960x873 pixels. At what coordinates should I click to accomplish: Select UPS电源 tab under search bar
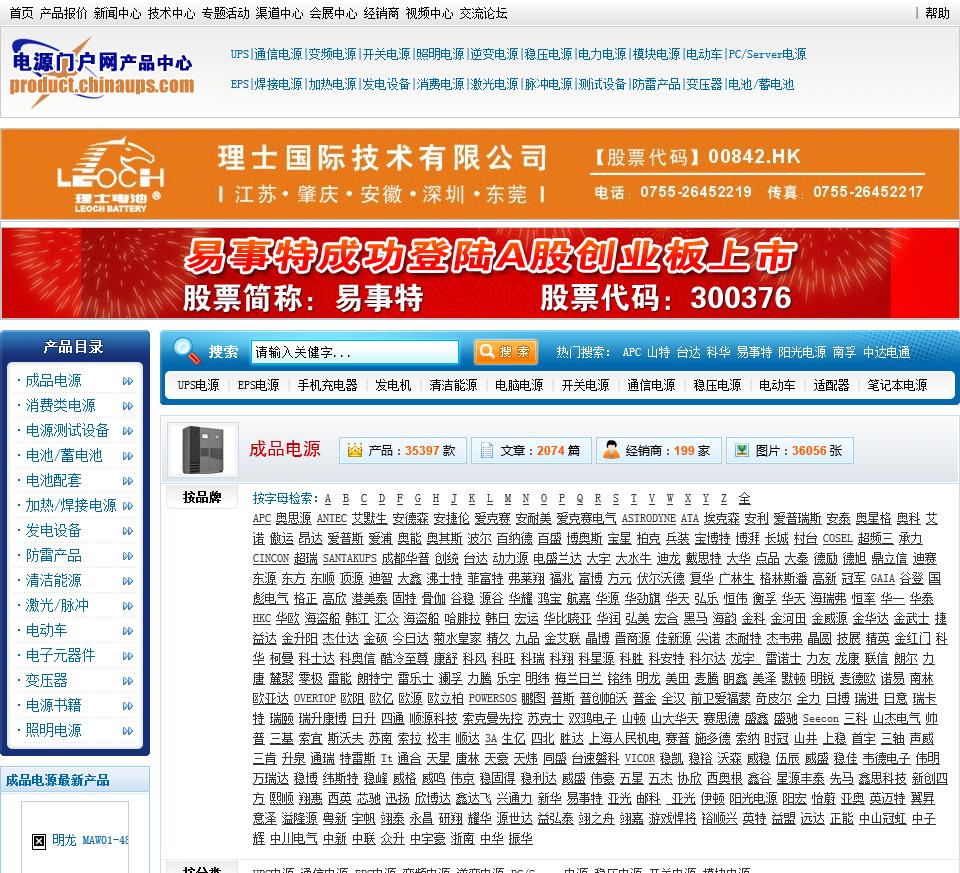[x=198, y=385]
